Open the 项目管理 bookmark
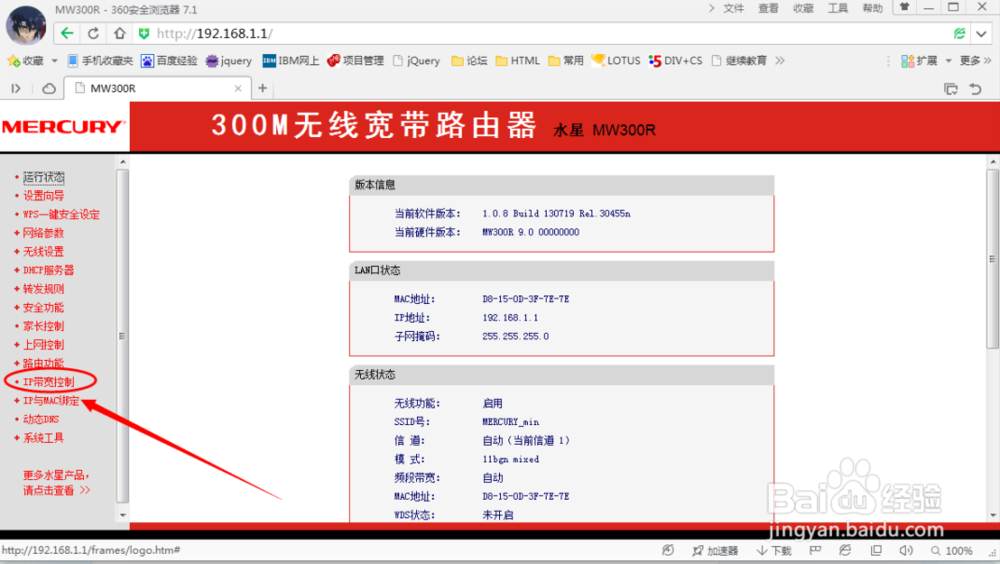Image resolution: width=1000 pixels, height=564 pixels. point(355,61)
